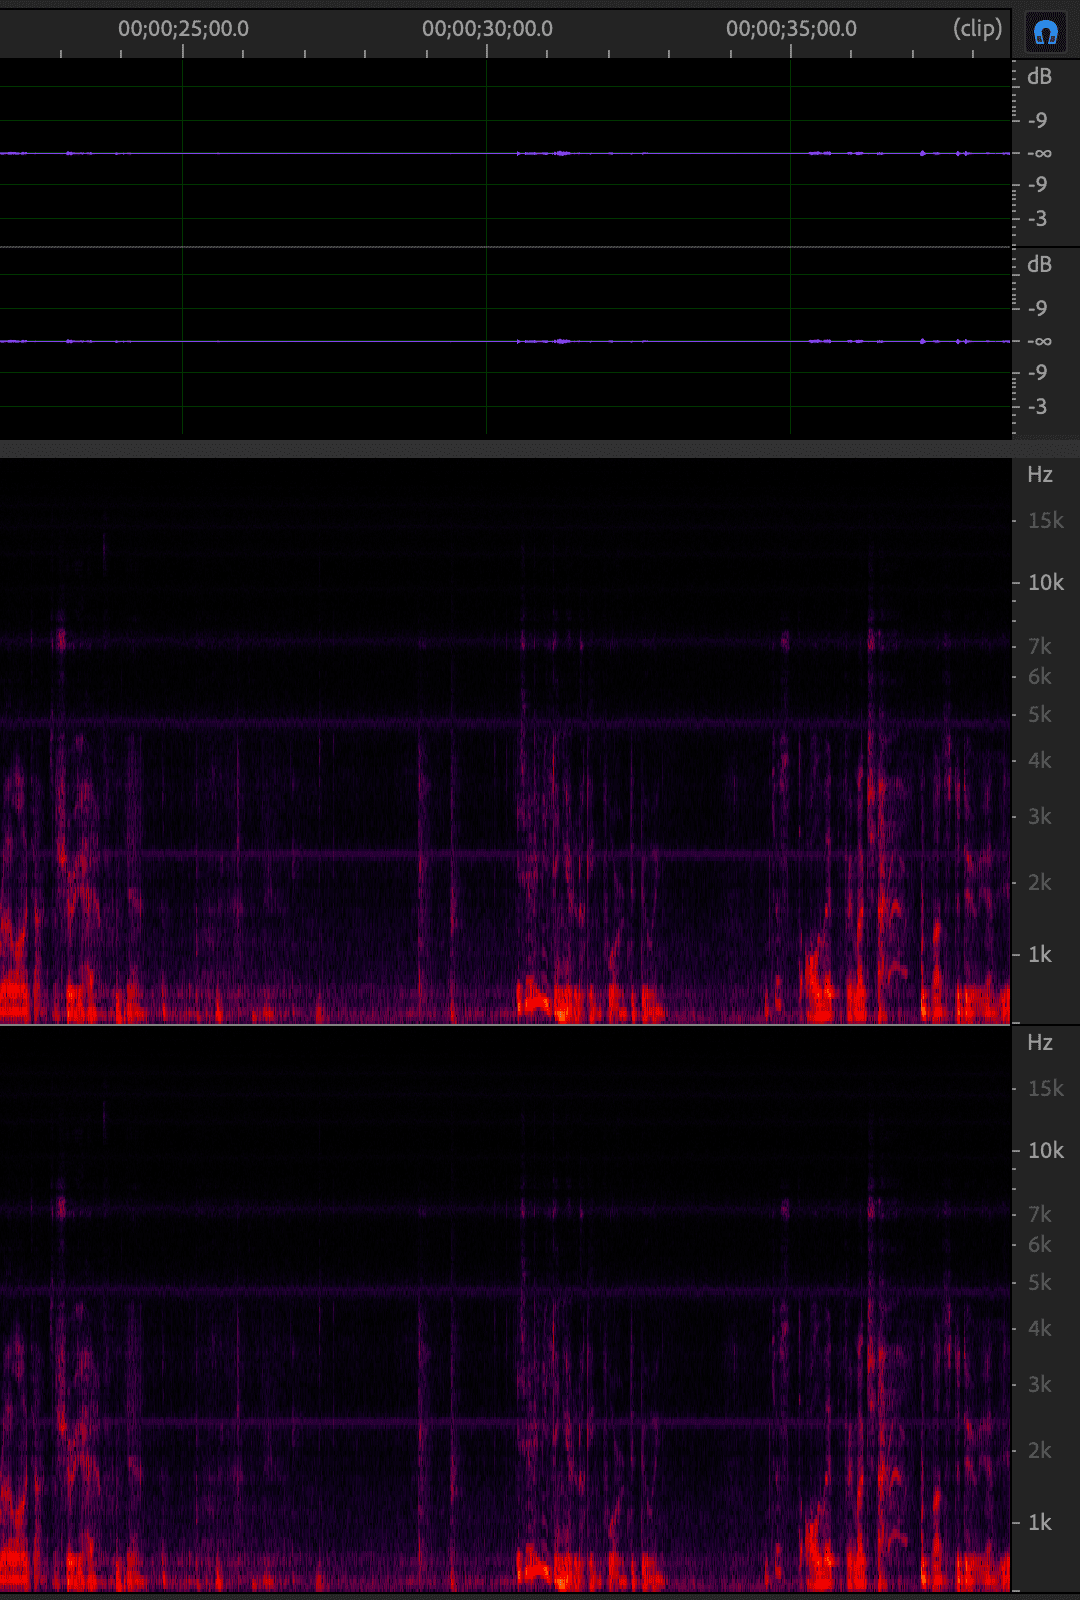Click the 00;00;35;00.0 mark on time ruler
The image size is (1080, 1600).
(791, 29)
